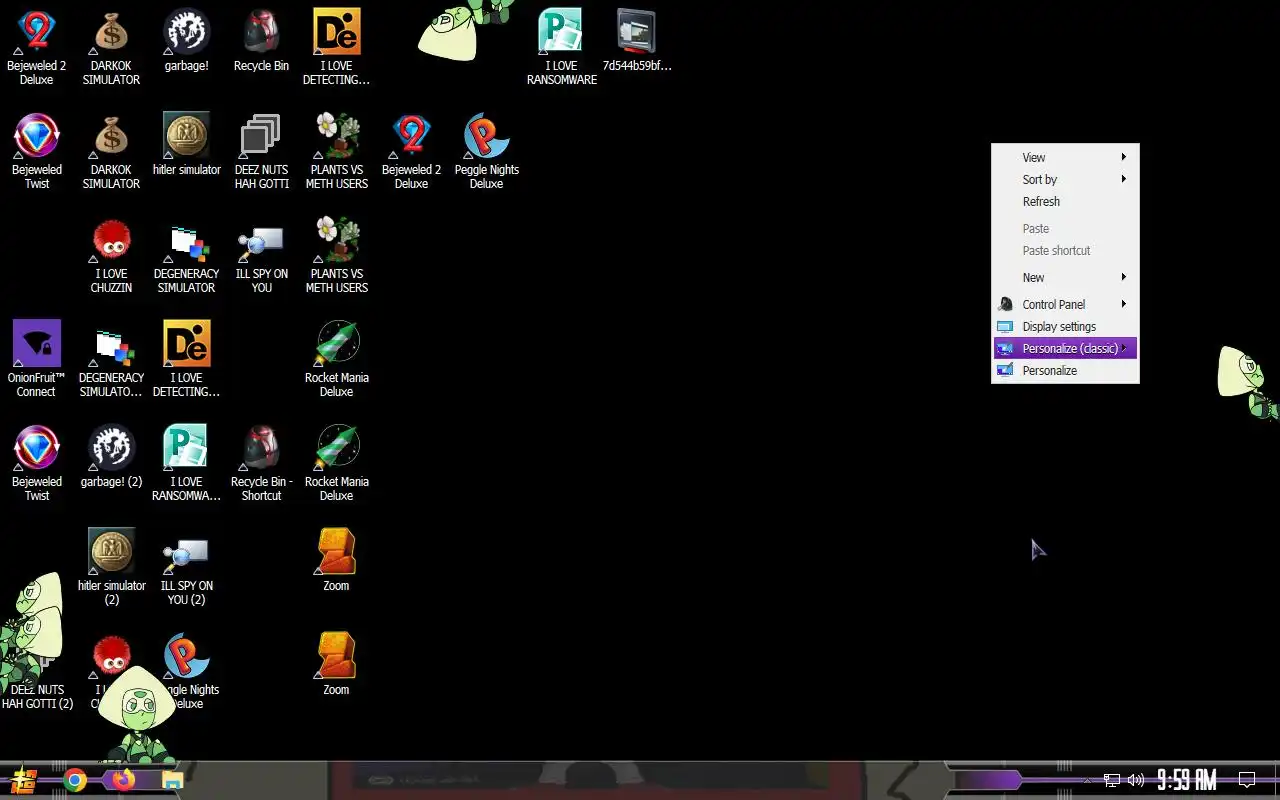Select hitler simulator icon lacking the (2) suffix
Viewport: 1280px width, 800px height.
click(186, 144)
